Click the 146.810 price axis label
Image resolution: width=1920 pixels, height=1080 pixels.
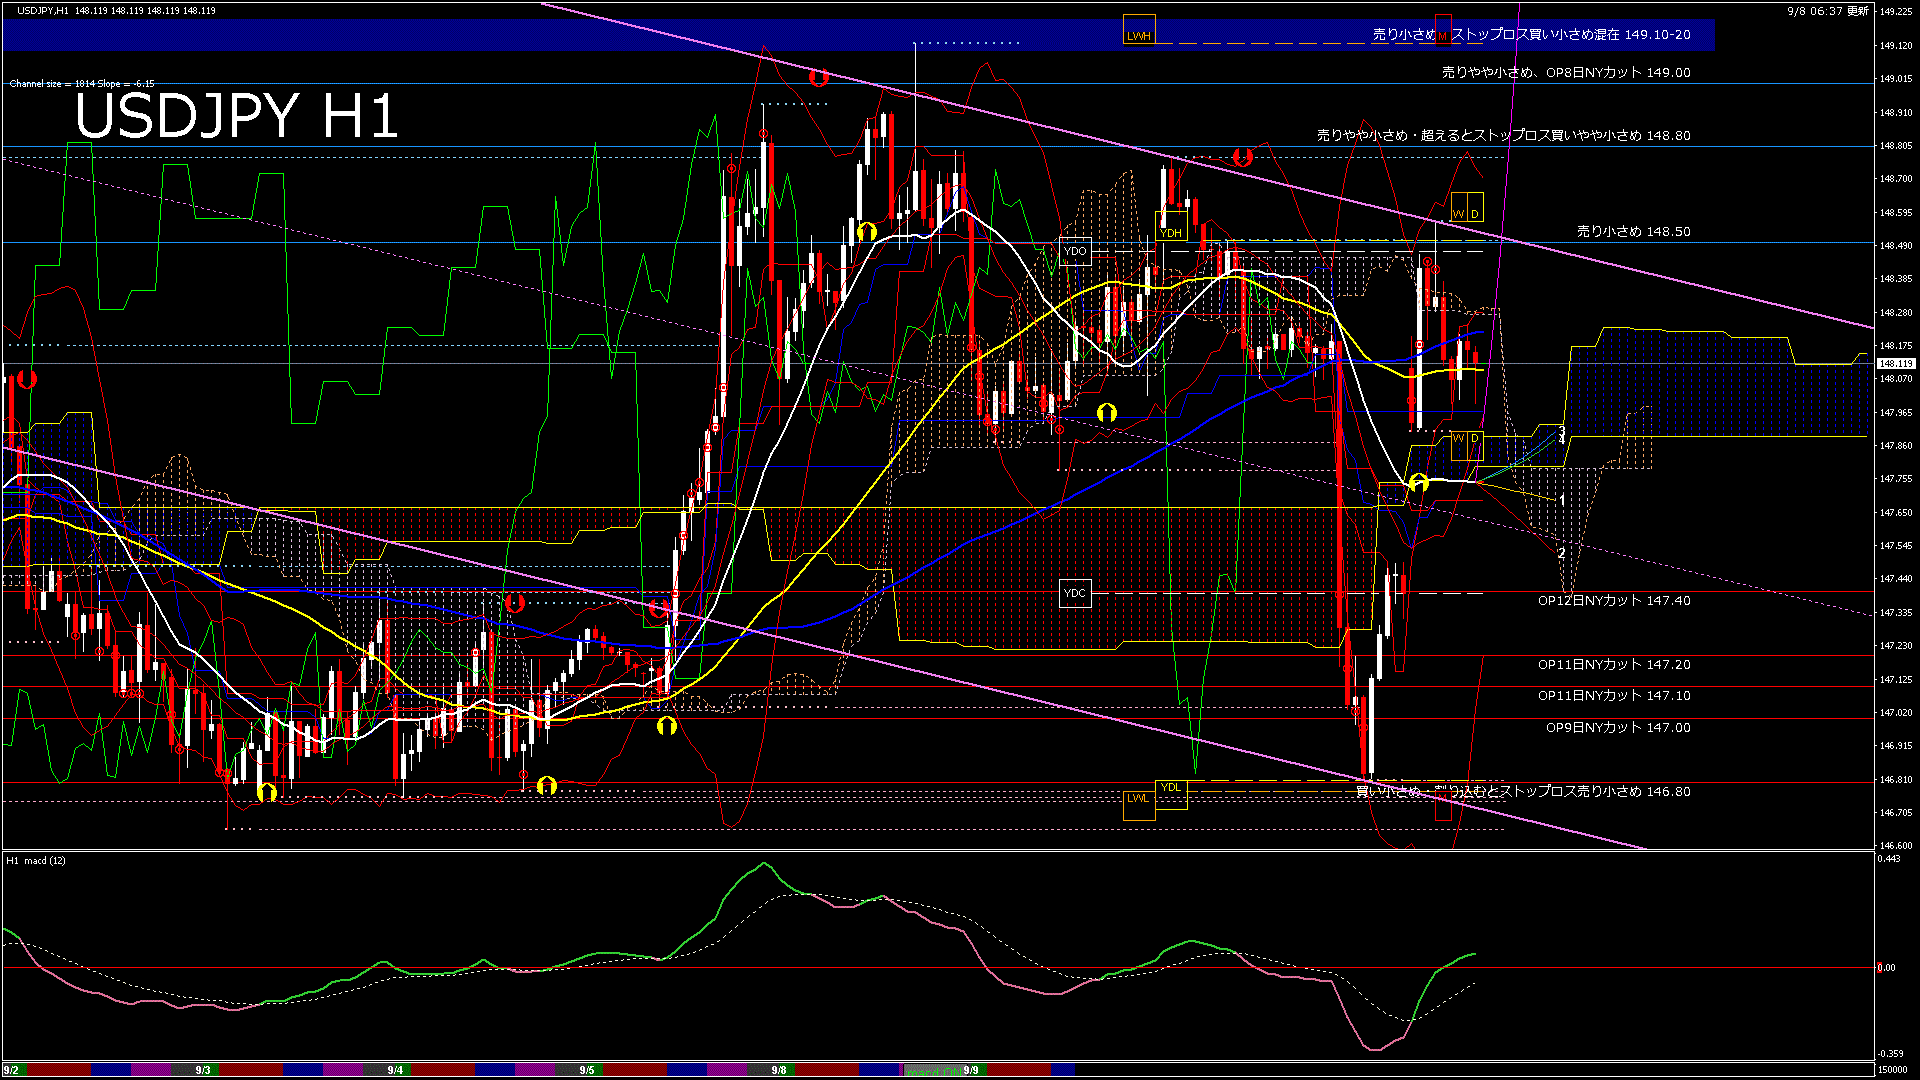pyautogui.click(x=1896, y=780)
